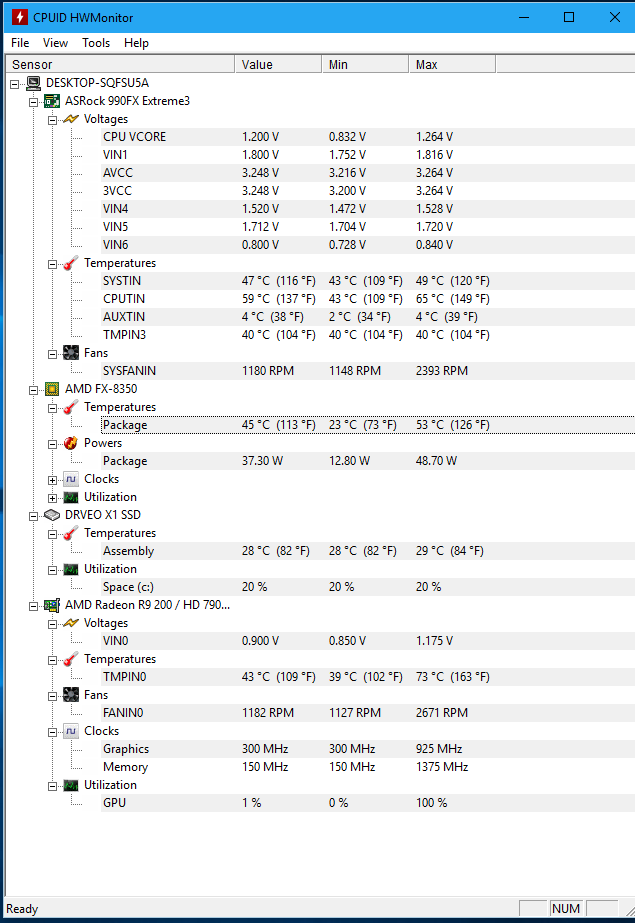The height and width of the screenshot is (923, 635).
Task: Open the Tools menu
Action: click(96, 43)
